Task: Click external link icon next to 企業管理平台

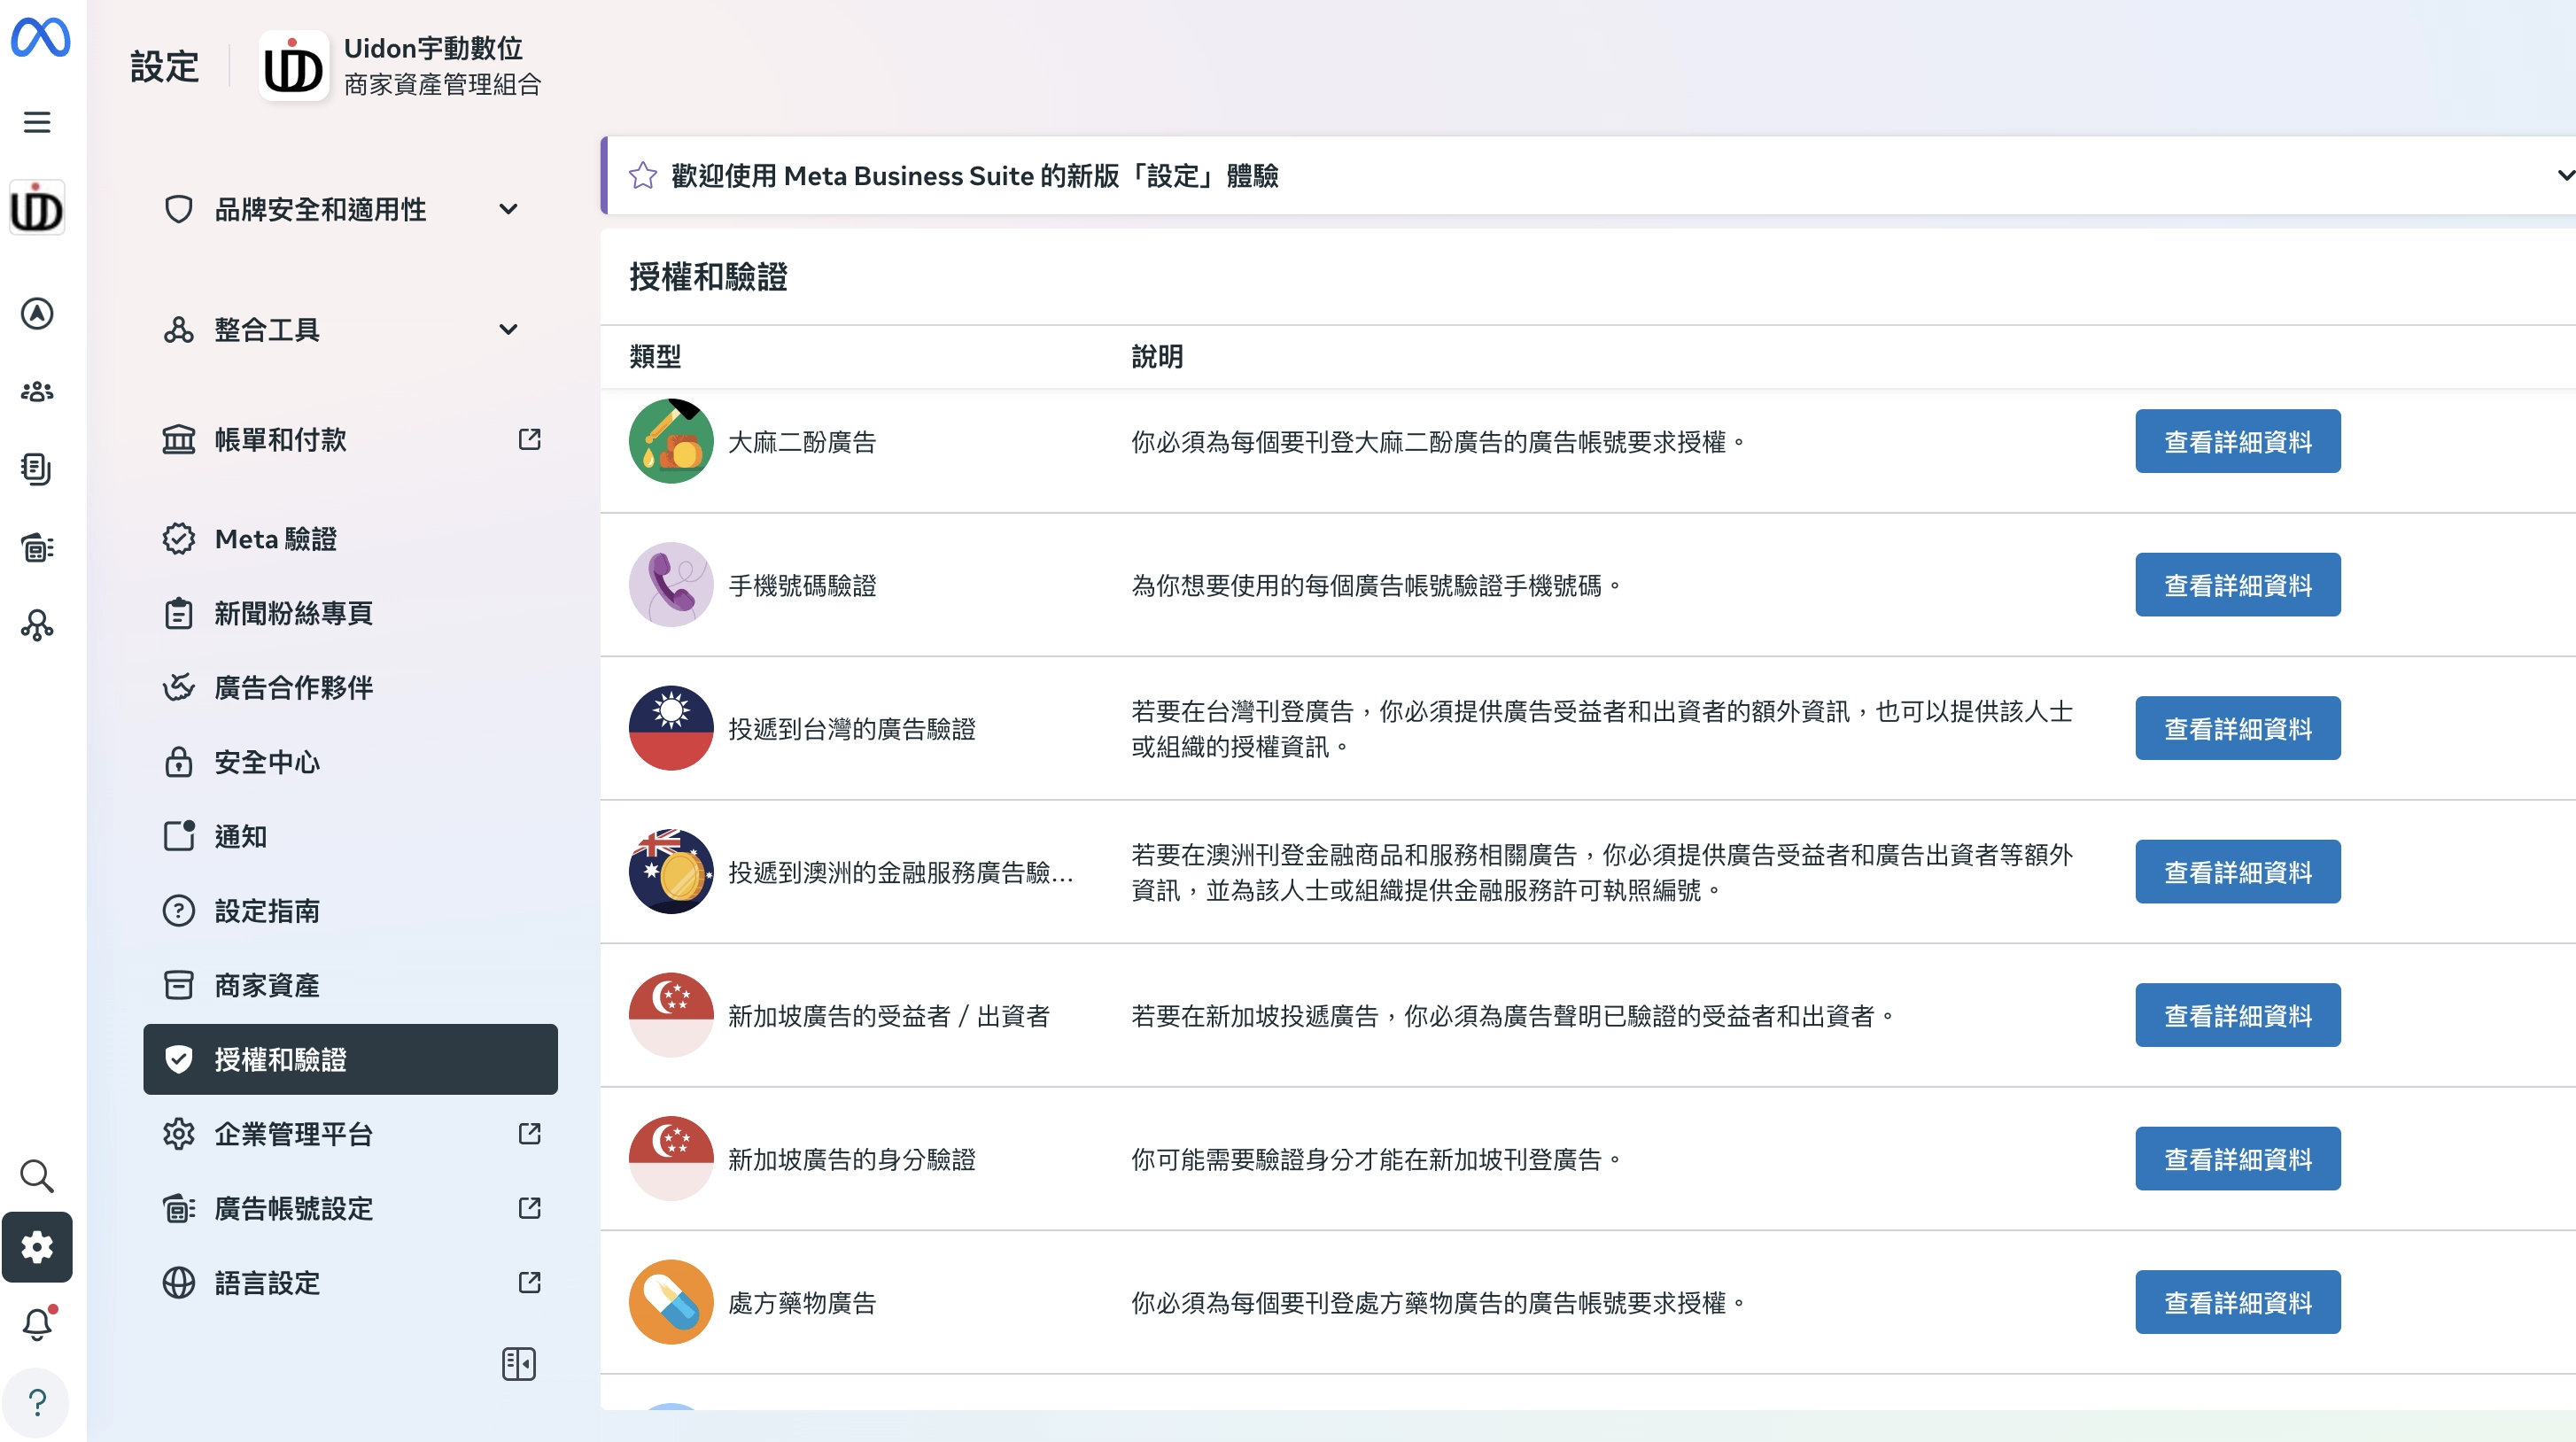Action: pos(530,1134)
